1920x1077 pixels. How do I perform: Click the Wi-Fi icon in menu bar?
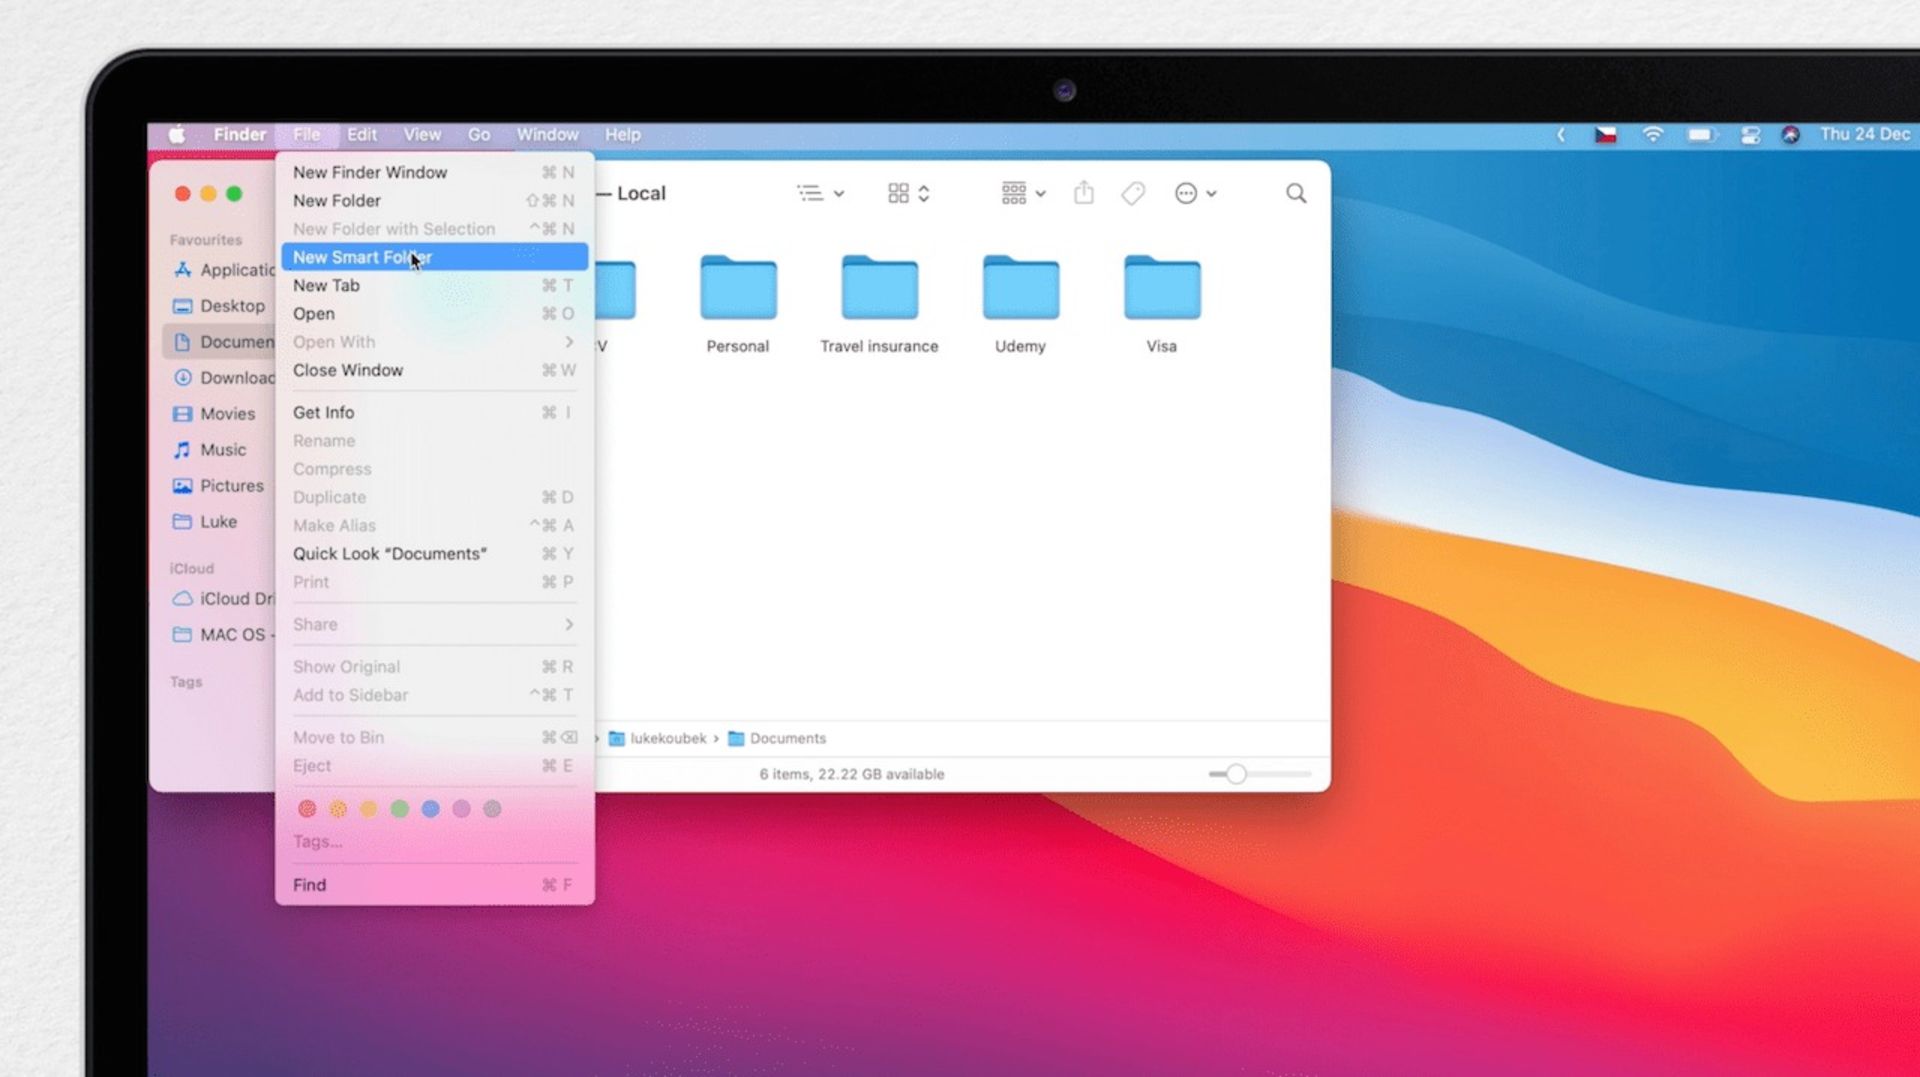[1652, 135]
